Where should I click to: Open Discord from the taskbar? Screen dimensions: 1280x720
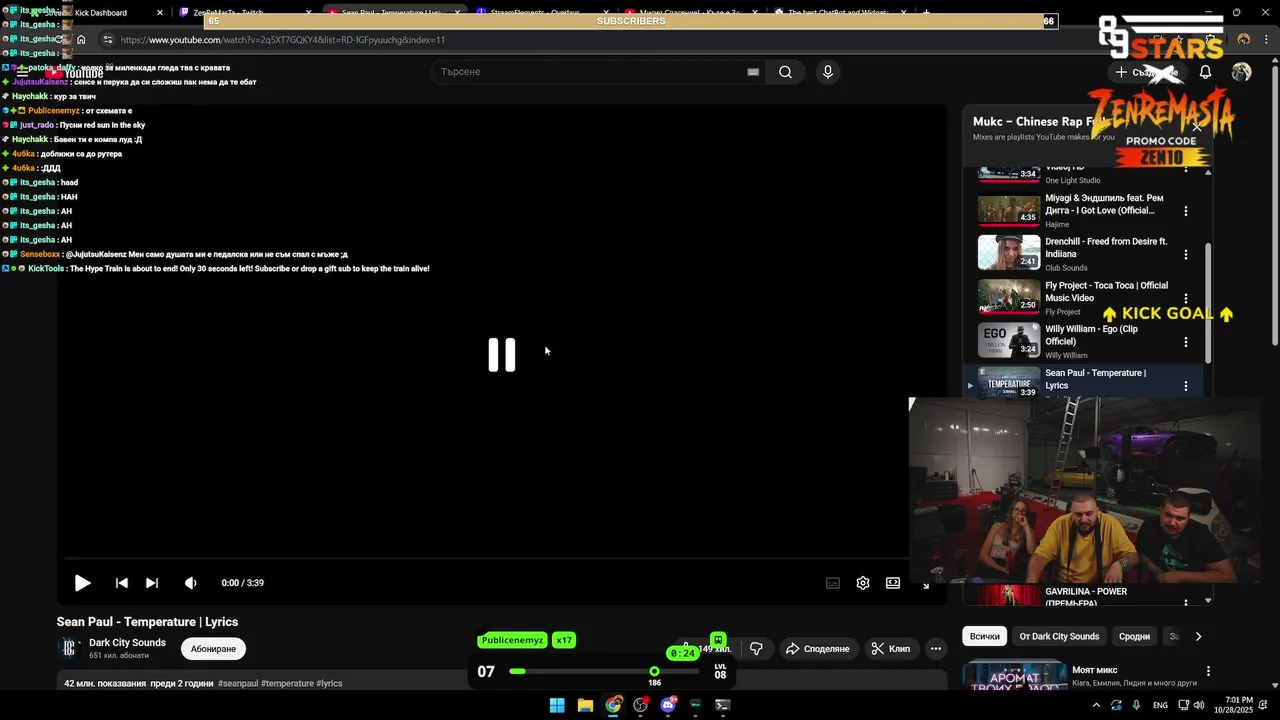(668, 705)
